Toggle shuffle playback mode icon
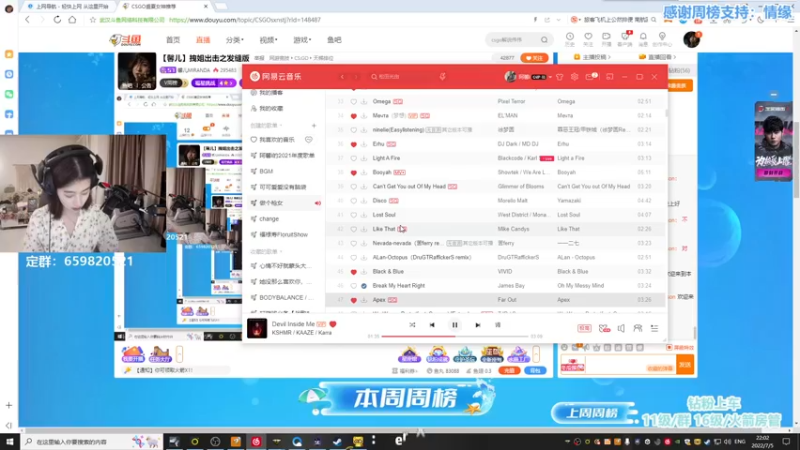 (x=412, y=325)
